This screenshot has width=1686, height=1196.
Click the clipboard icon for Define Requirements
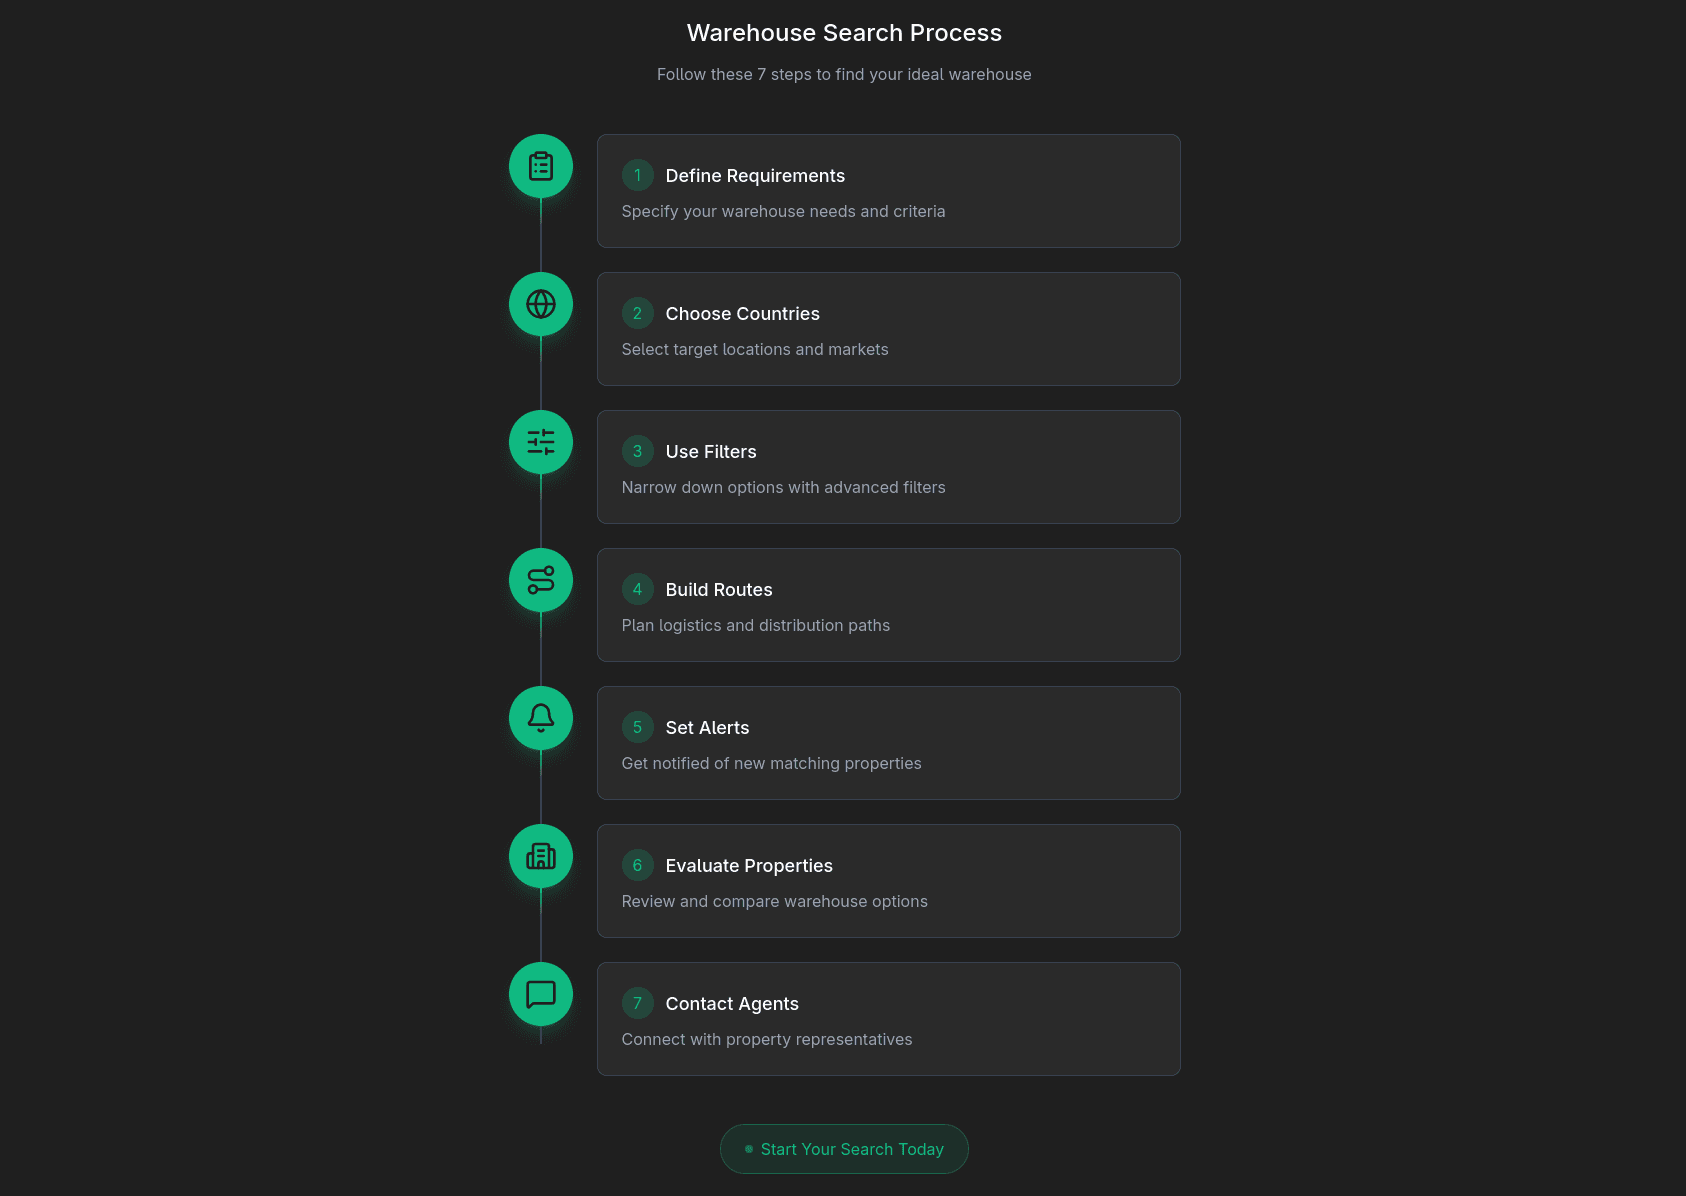(541, 166)
